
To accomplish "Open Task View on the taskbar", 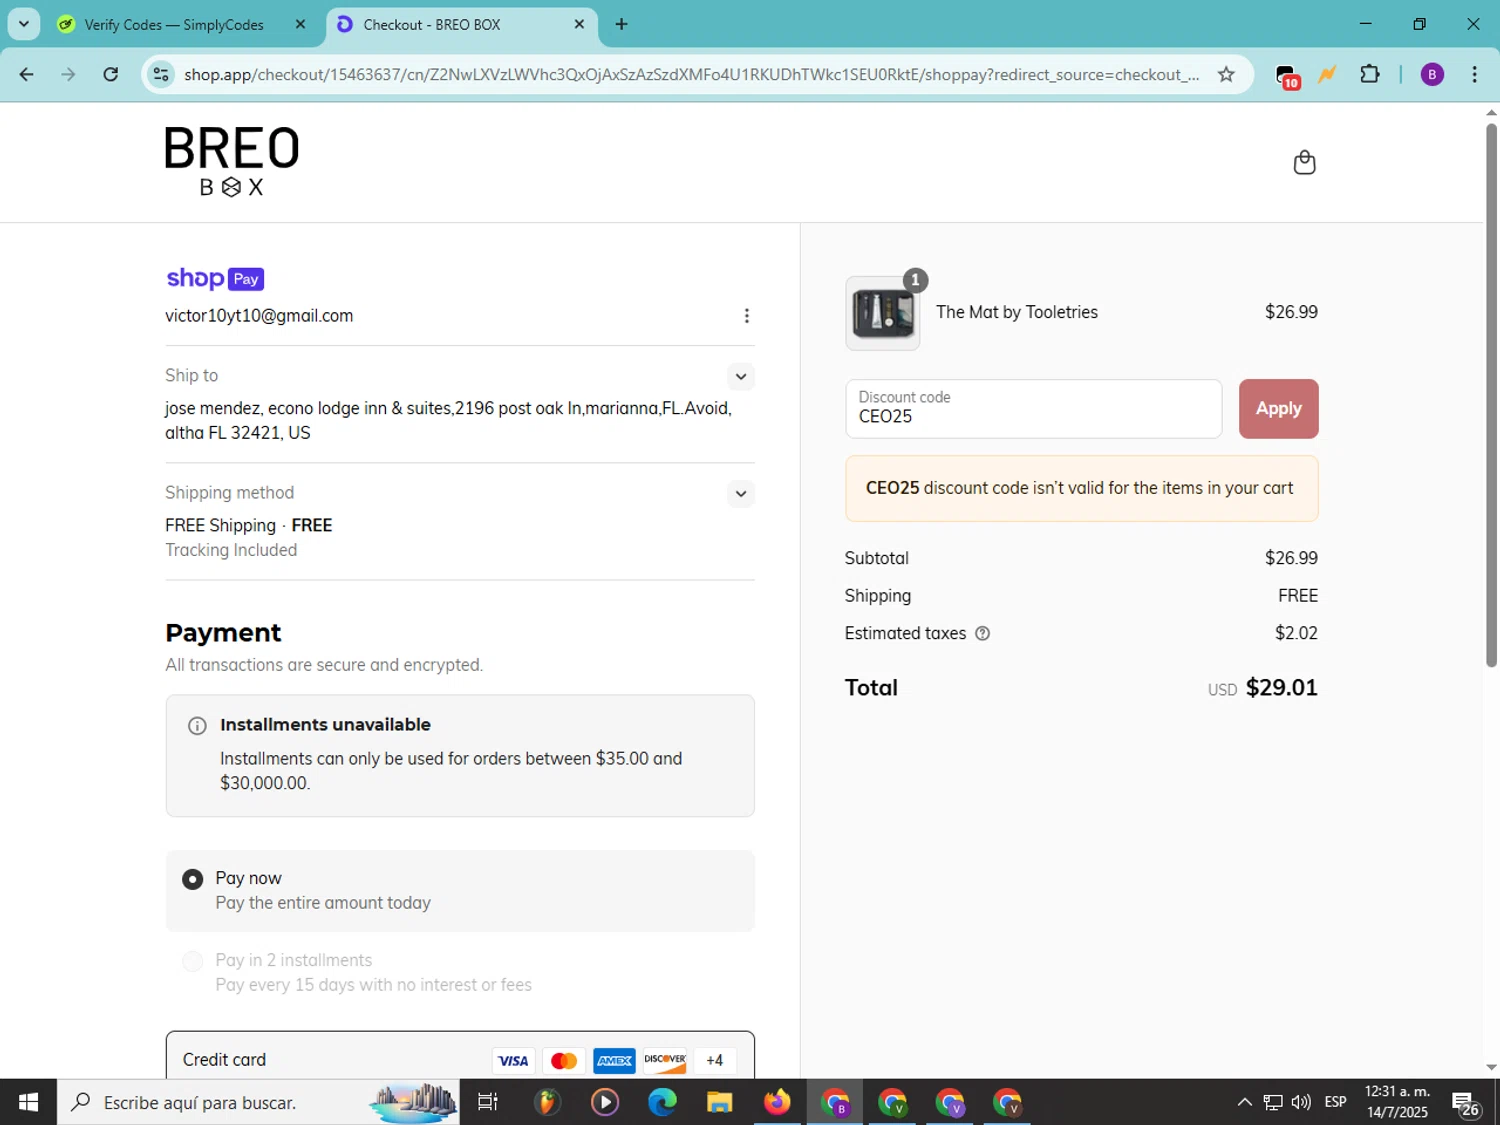I will 488,1102.
